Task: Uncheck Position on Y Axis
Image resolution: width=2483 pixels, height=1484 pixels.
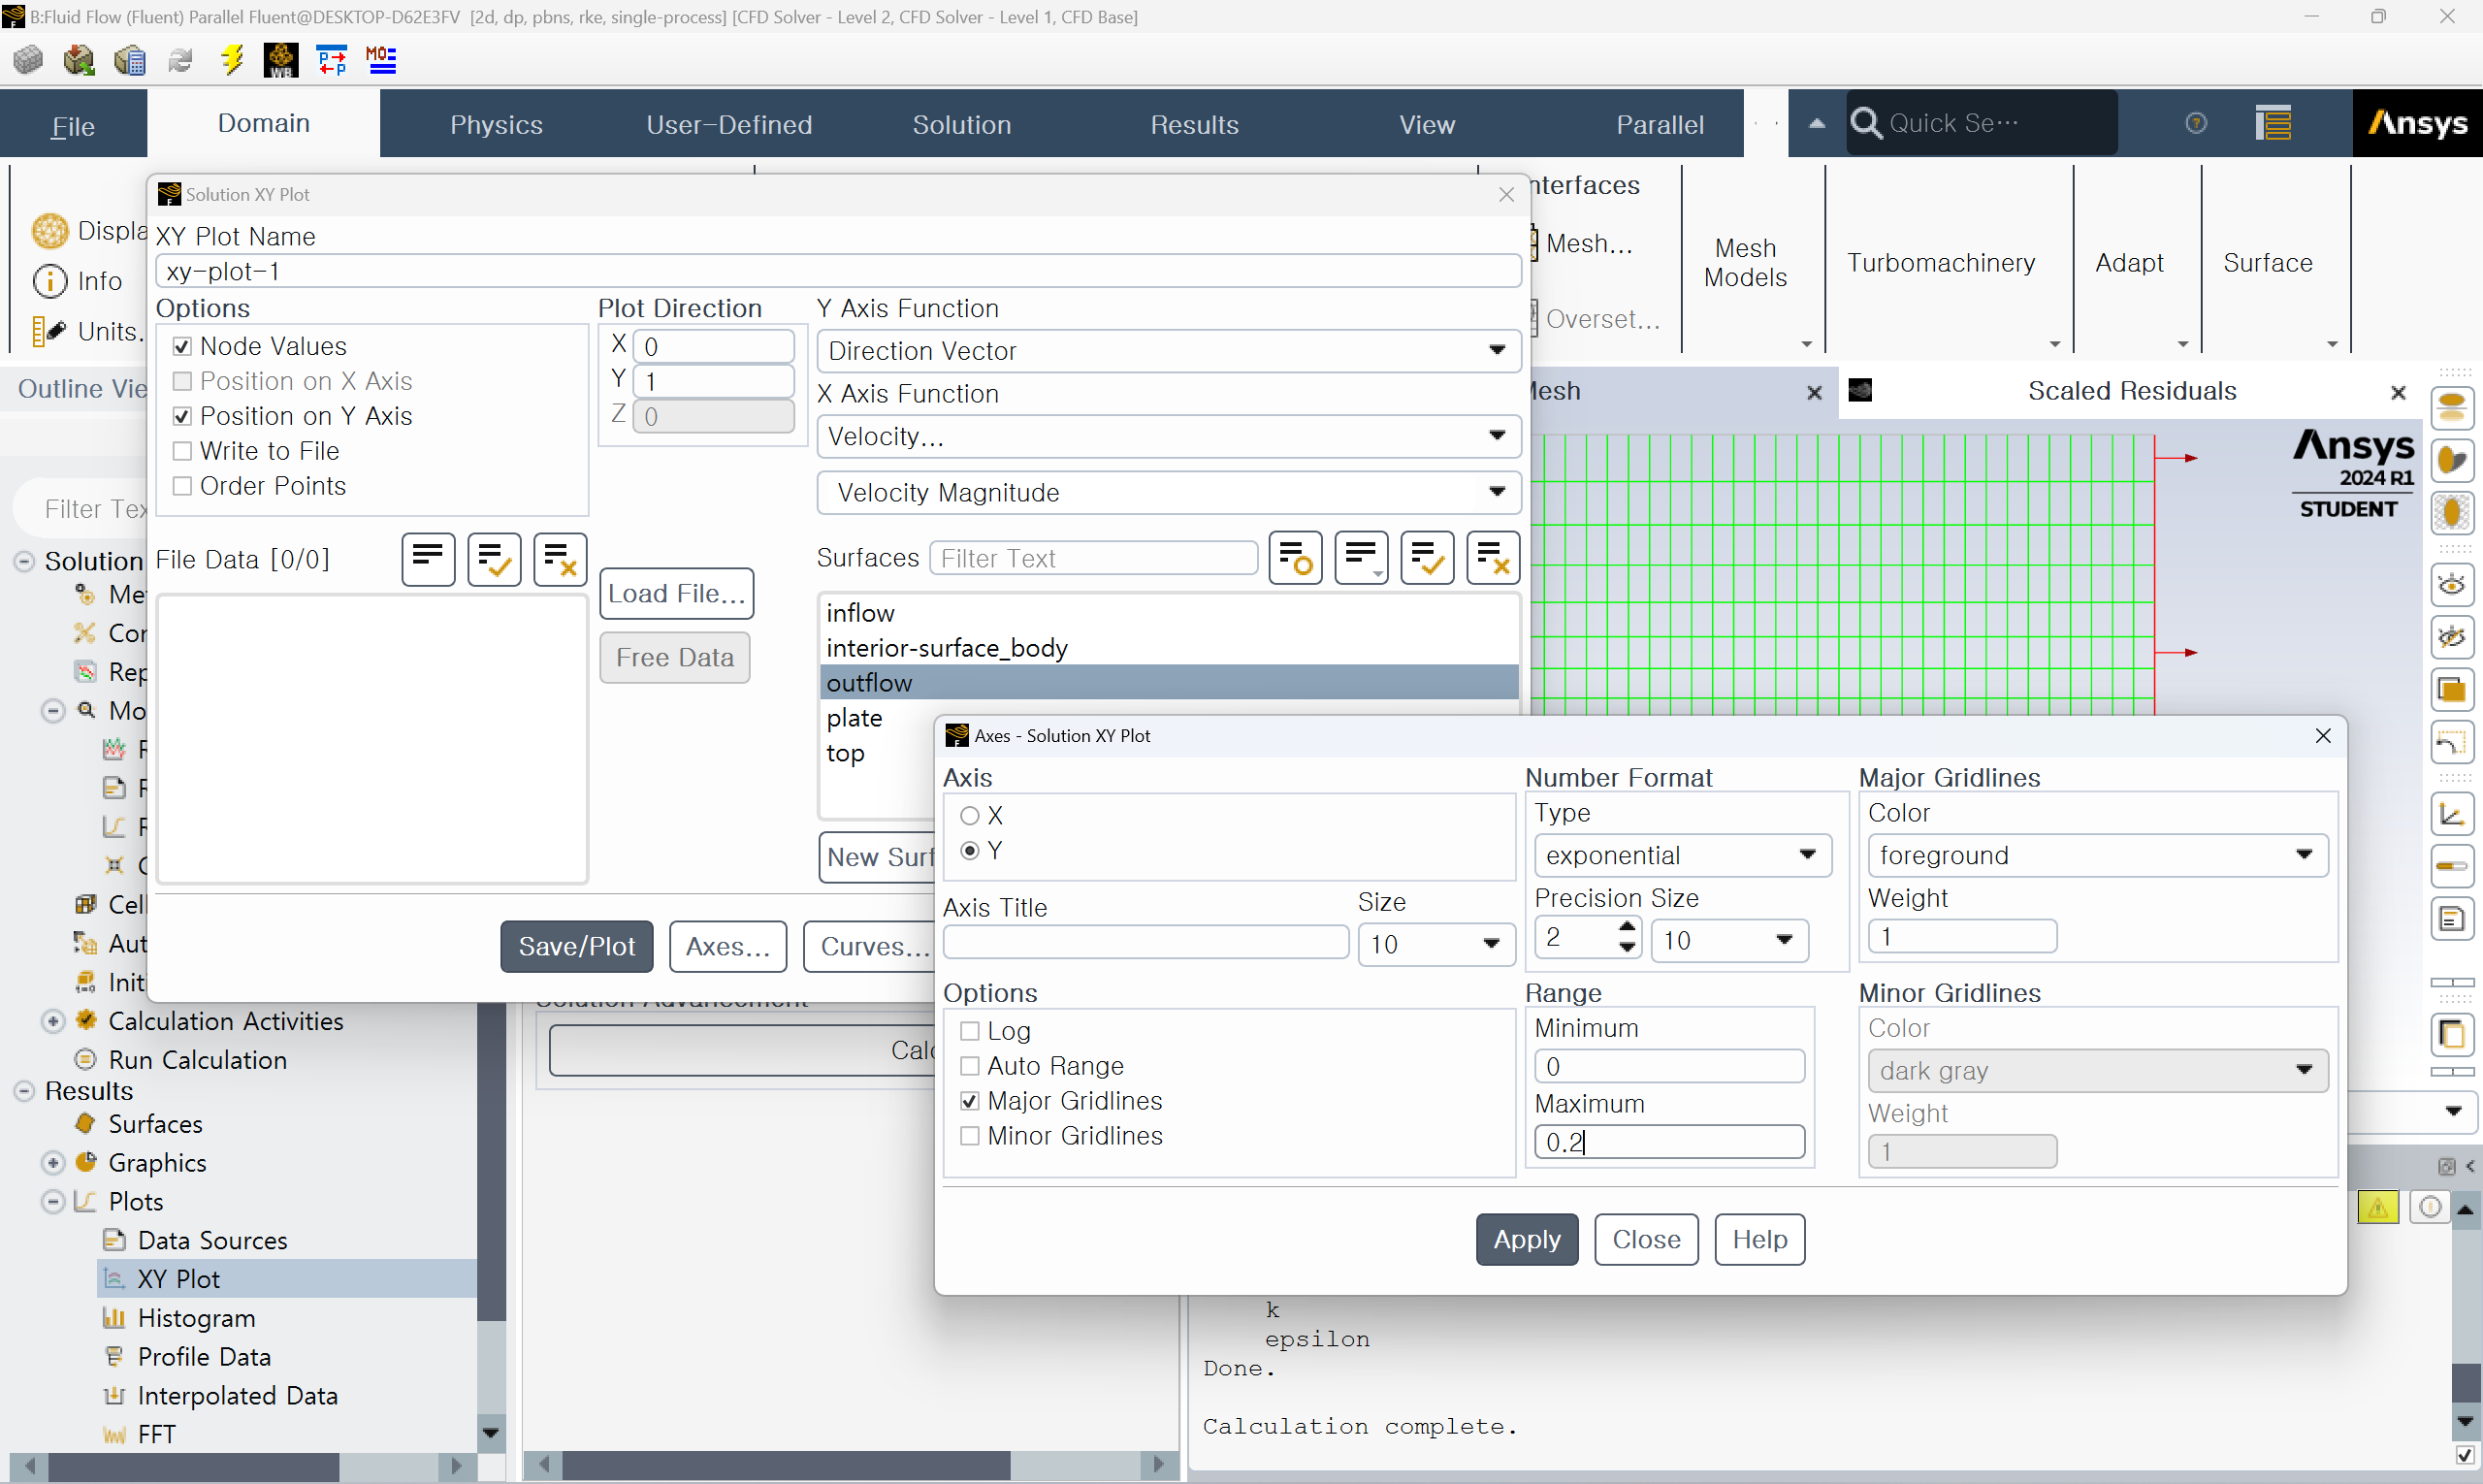Action: click(182, 416)
